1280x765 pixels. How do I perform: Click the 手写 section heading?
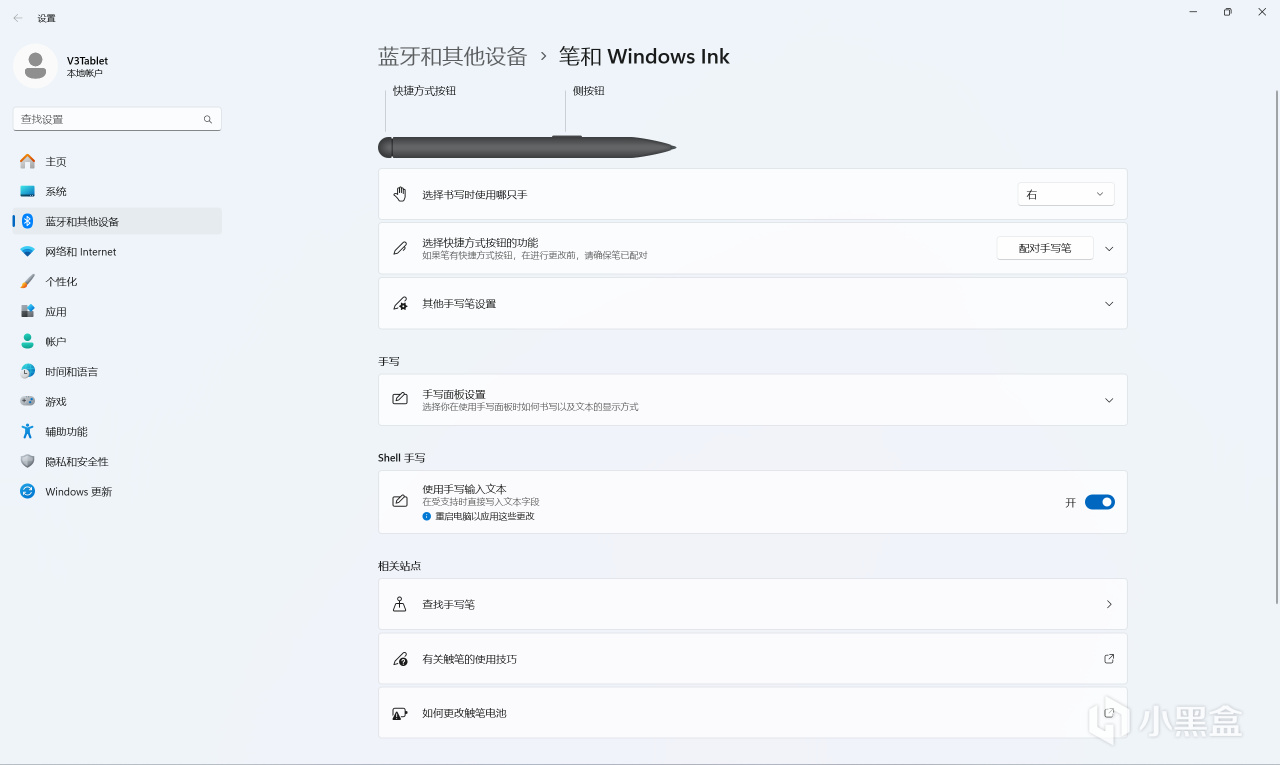click(x=389, y=361)
